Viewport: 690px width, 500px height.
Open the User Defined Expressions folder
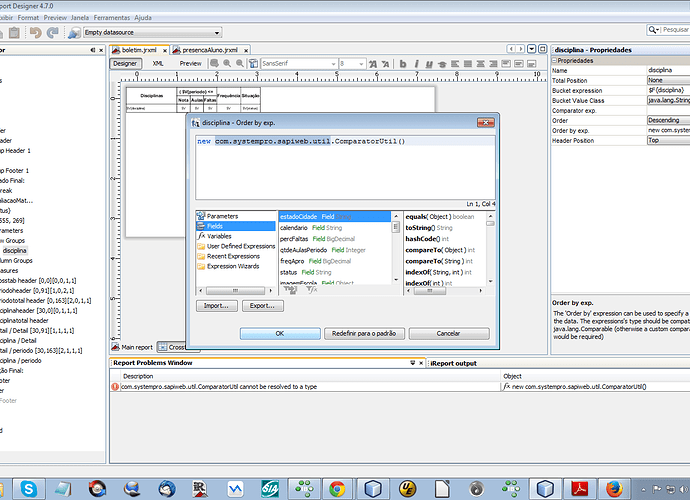[240, 246]
